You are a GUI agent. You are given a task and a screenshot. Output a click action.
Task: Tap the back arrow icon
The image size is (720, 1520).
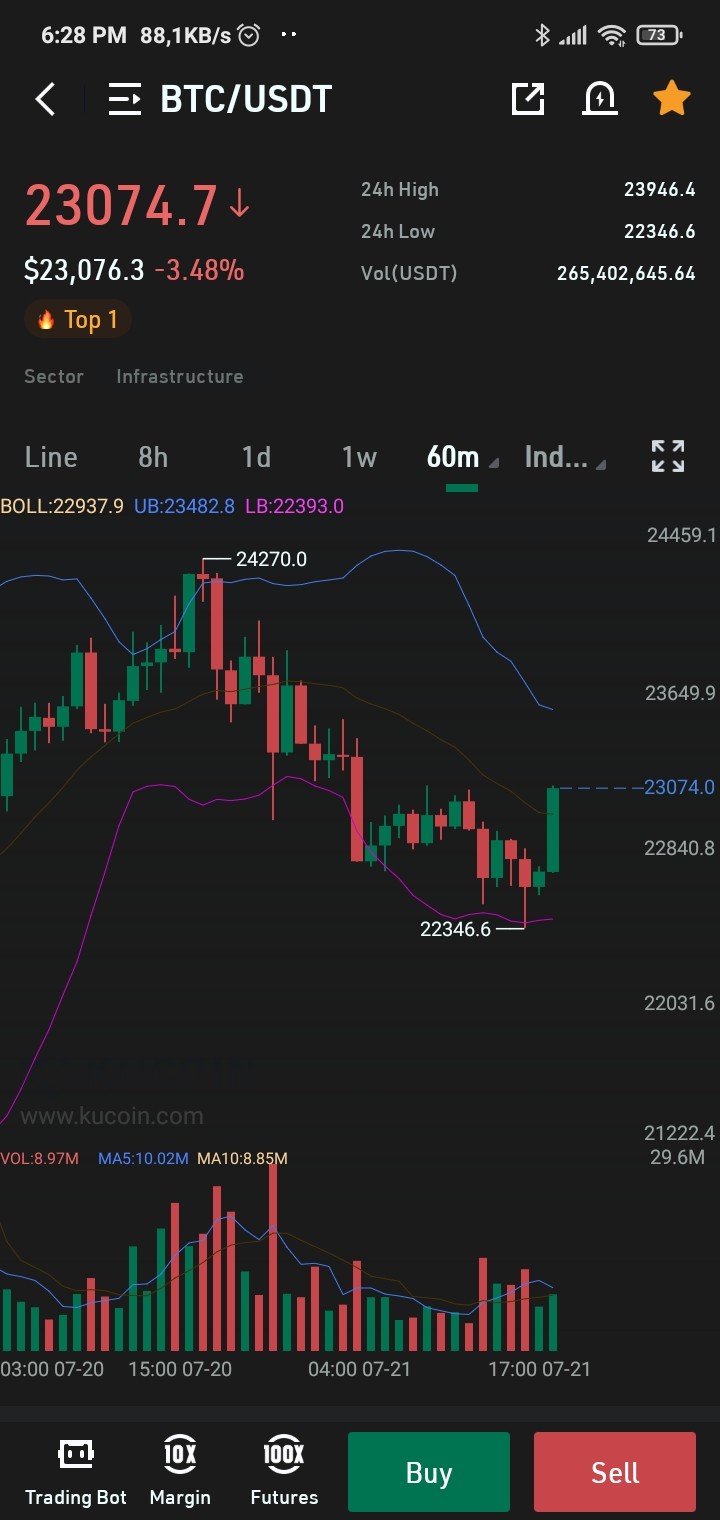tap(45, 99)
